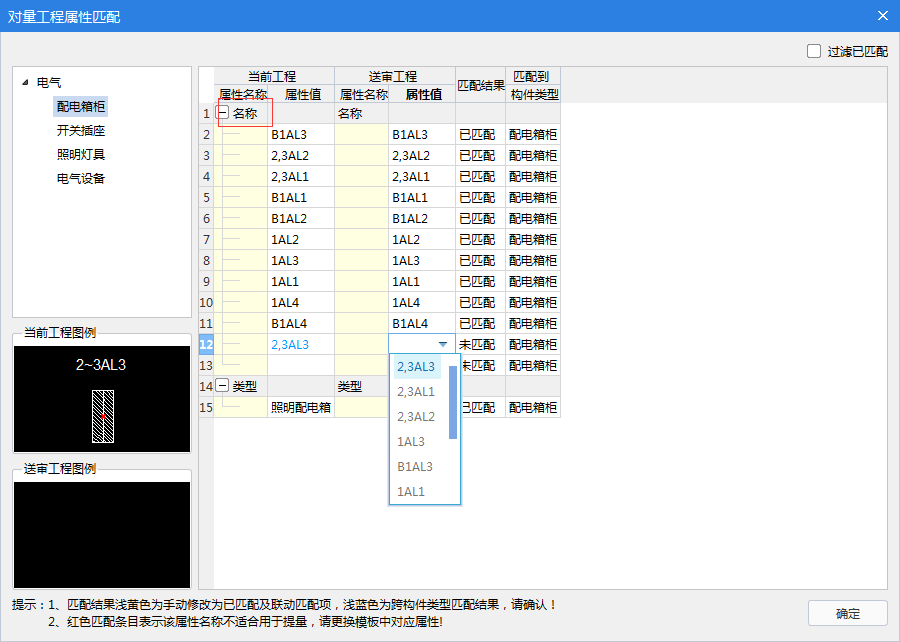Collapse the 类型 group row
This screenshot has width=900, height=642.
tap(223, 386)
